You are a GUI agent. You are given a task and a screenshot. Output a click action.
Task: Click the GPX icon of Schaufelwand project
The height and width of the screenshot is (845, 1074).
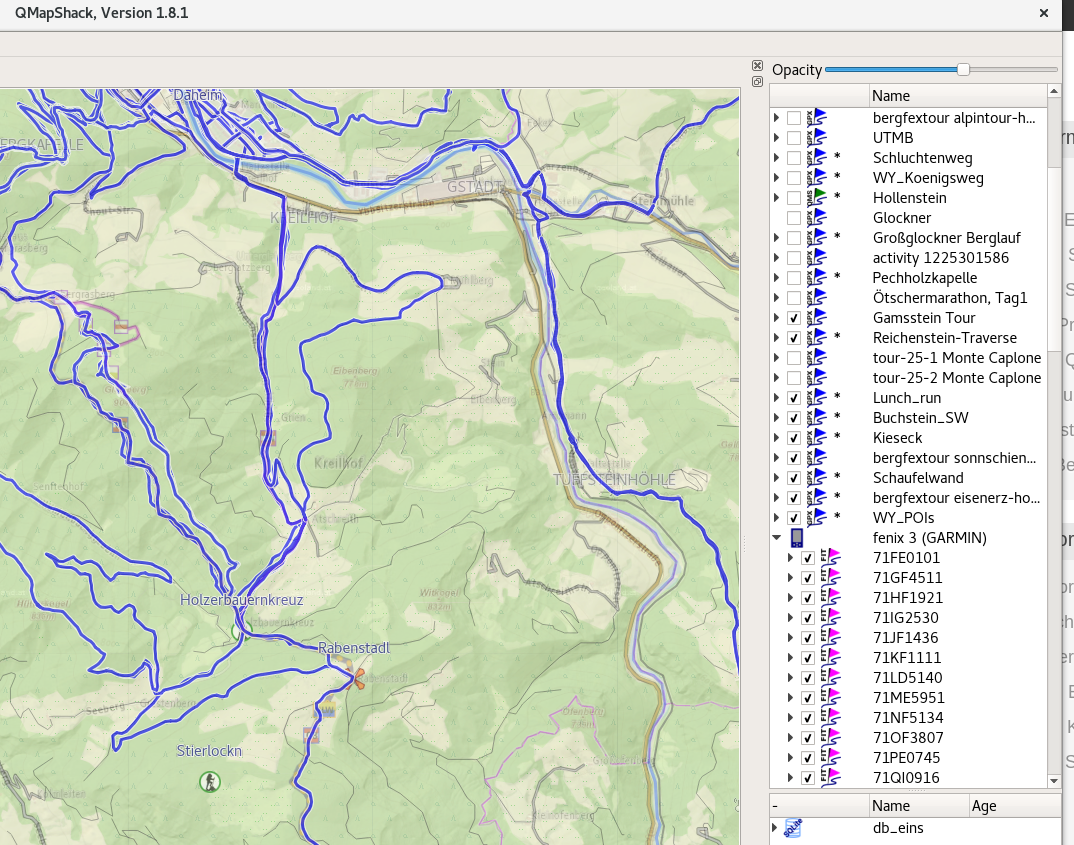click(816, 478)
